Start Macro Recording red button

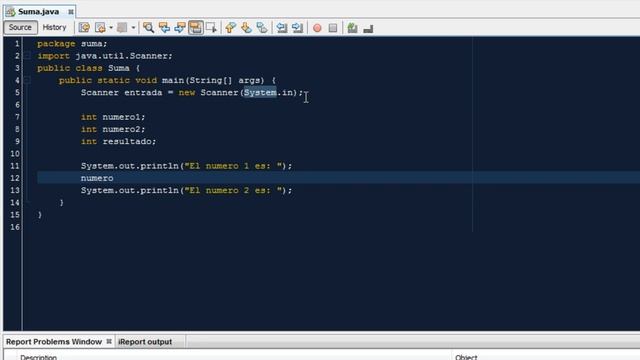tap(317, 28)
